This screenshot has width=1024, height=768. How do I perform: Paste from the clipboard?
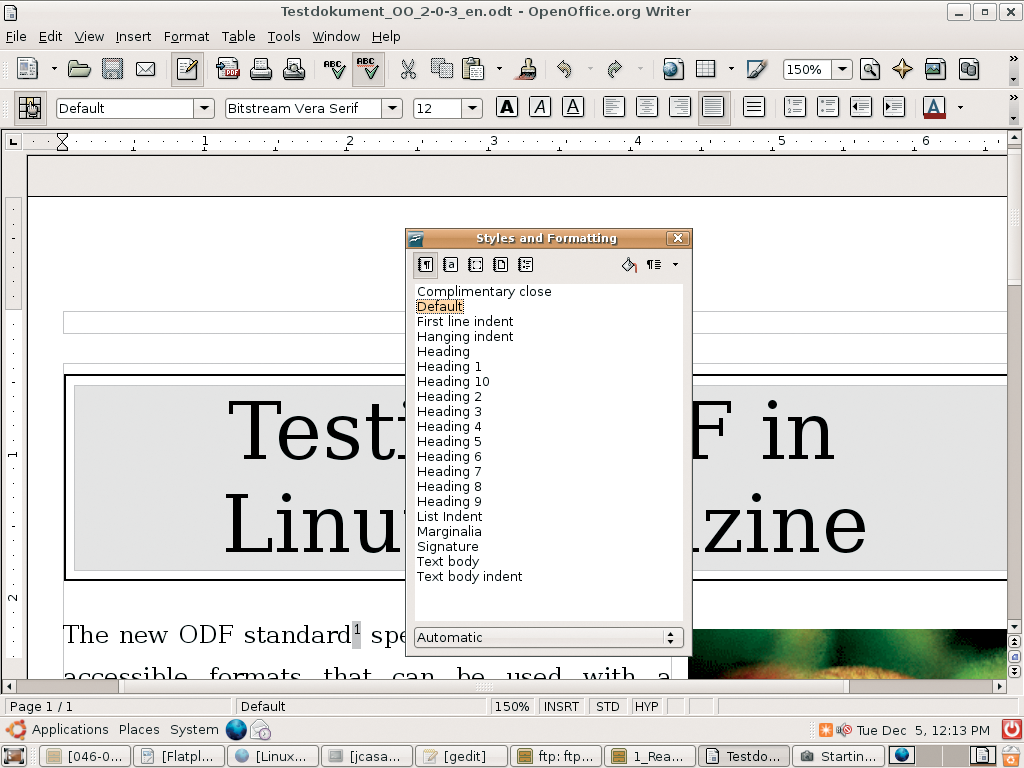coord(473,69)
